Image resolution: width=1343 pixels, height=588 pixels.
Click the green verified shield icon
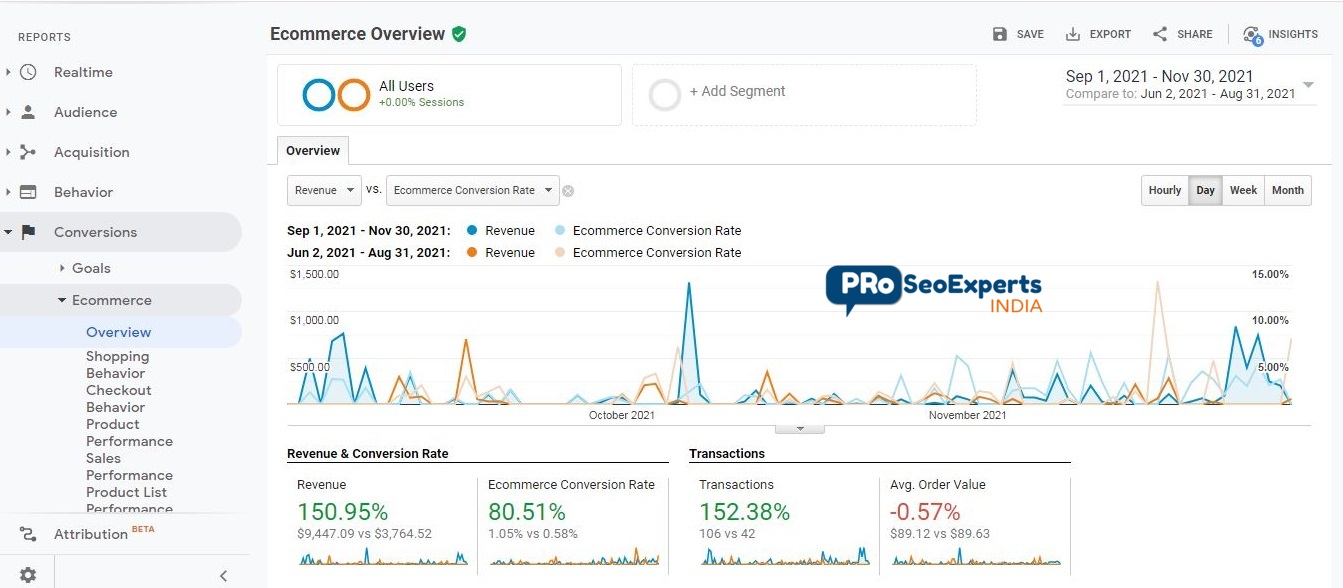pos(459,34)
